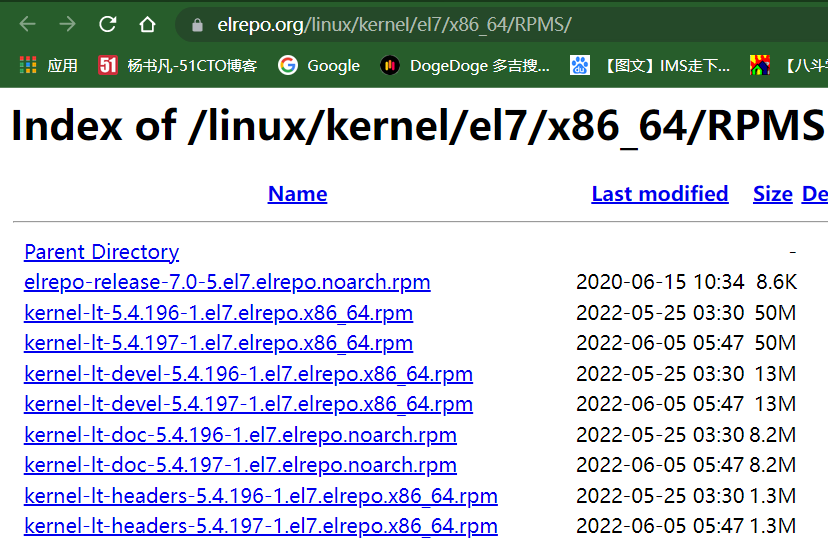Download kernel-lt-headers-5.4.196-1 rpm file

point(261,496)
